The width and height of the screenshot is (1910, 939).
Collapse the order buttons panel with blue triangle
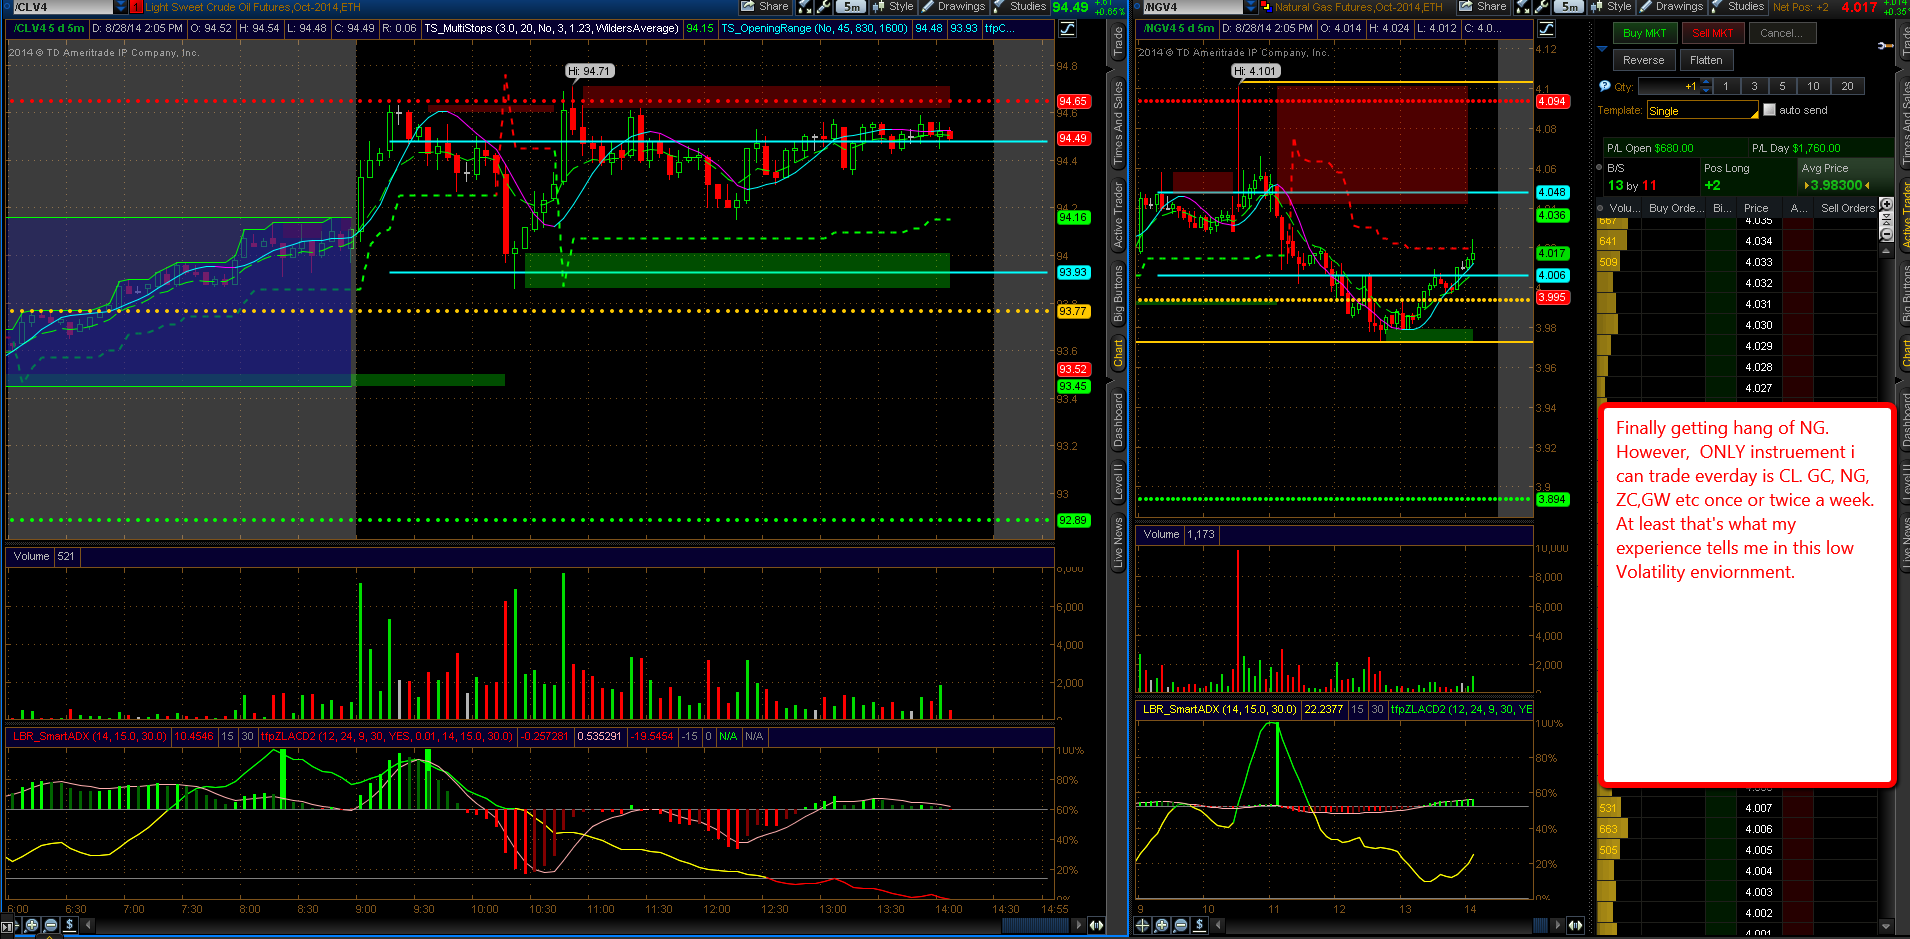(1602, 48)
